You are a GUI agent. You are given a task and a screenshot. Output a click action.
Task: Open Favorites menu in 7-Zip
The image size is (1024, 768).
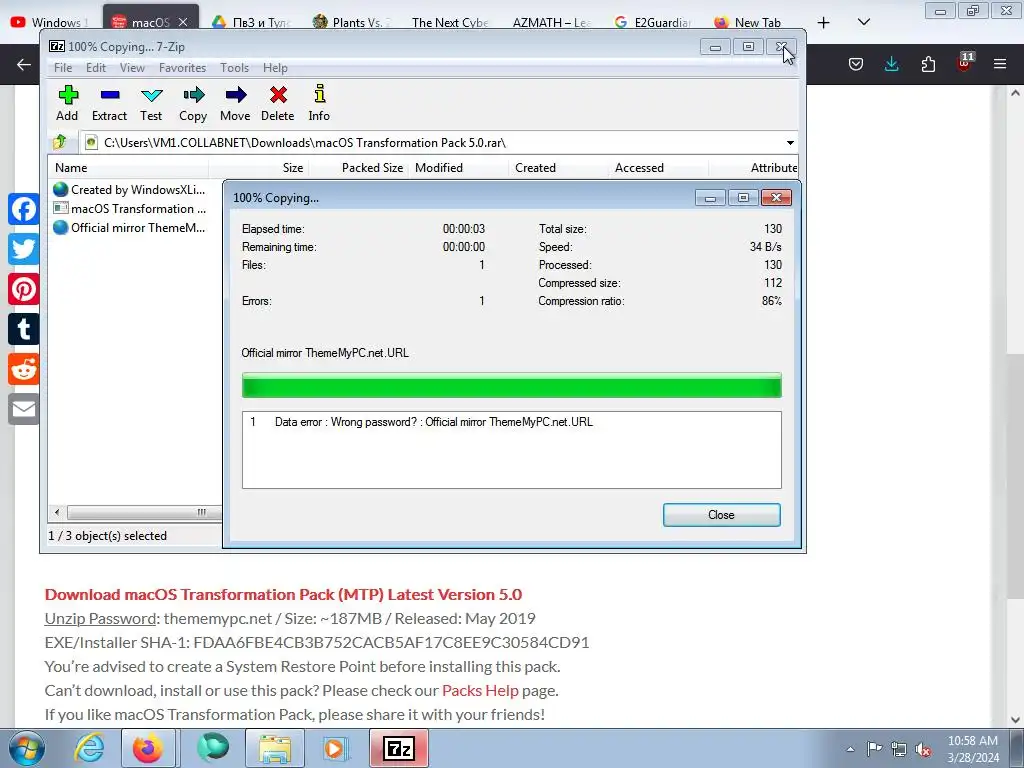[x=182, y=68]
